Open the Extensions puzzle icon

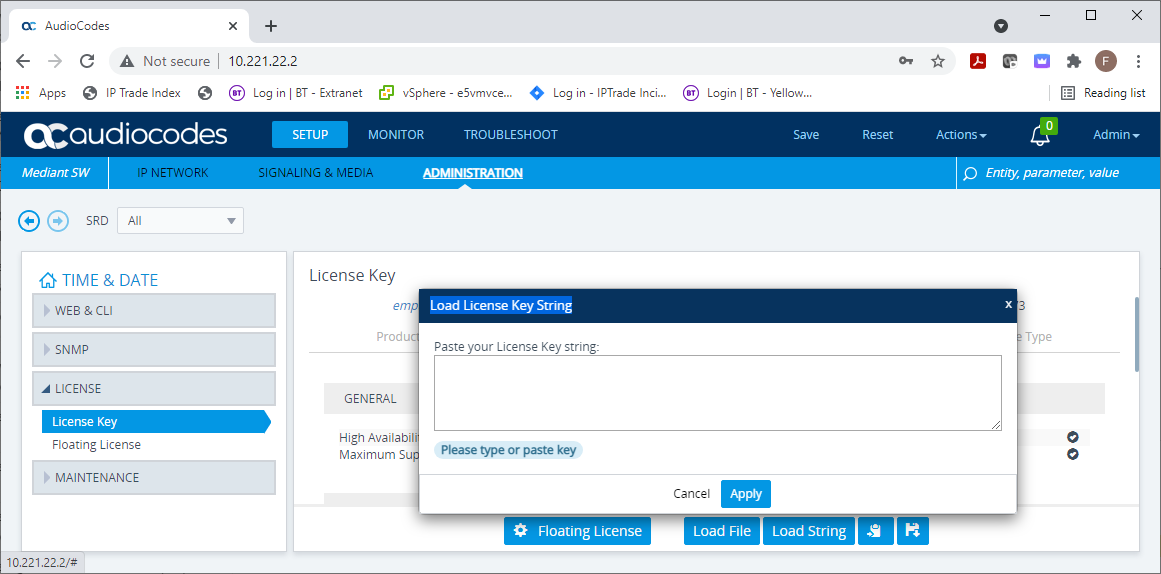pos(1074,61)
